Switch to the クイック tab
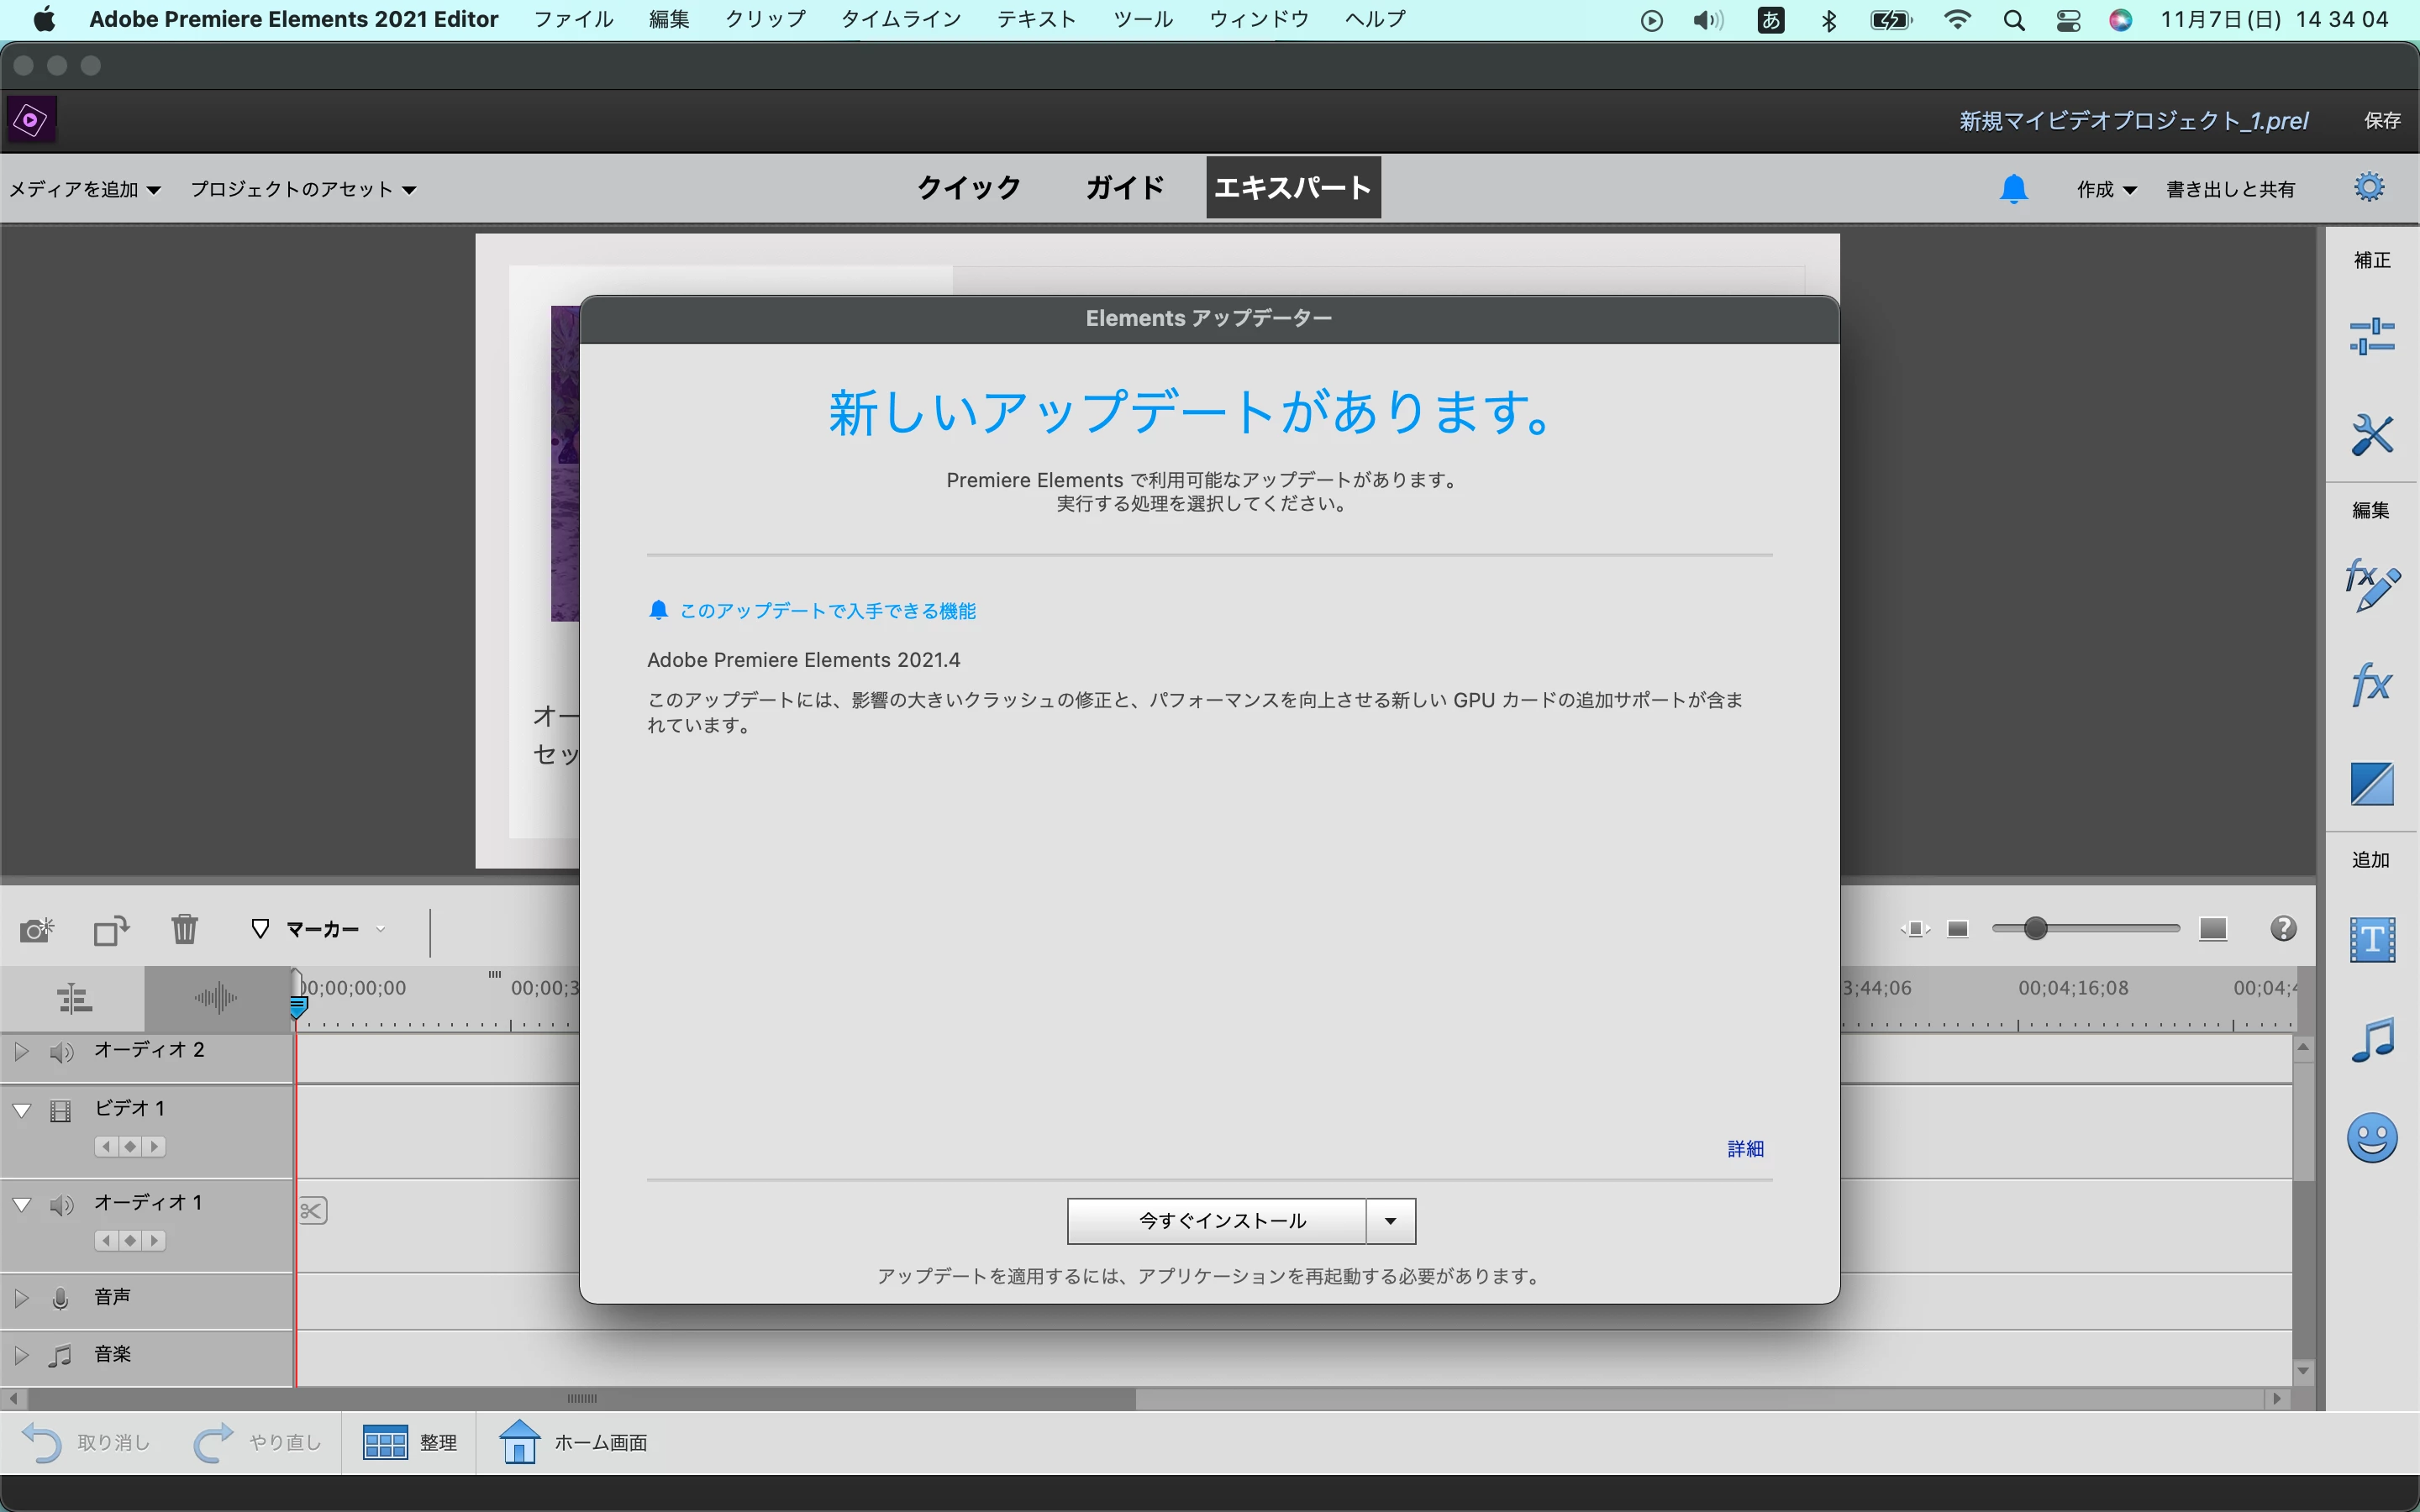2420x1512 pixels. pos(968,188)
